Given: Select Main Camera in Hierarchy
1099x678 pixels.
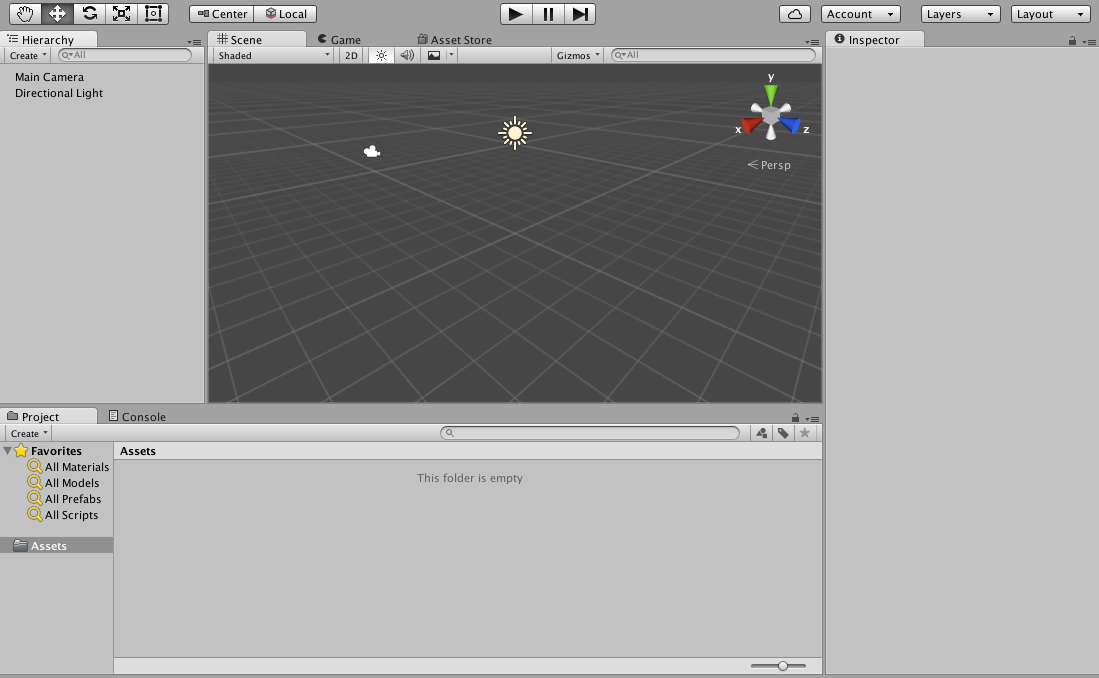Looking at the screenshot, I should click(49, 77).
